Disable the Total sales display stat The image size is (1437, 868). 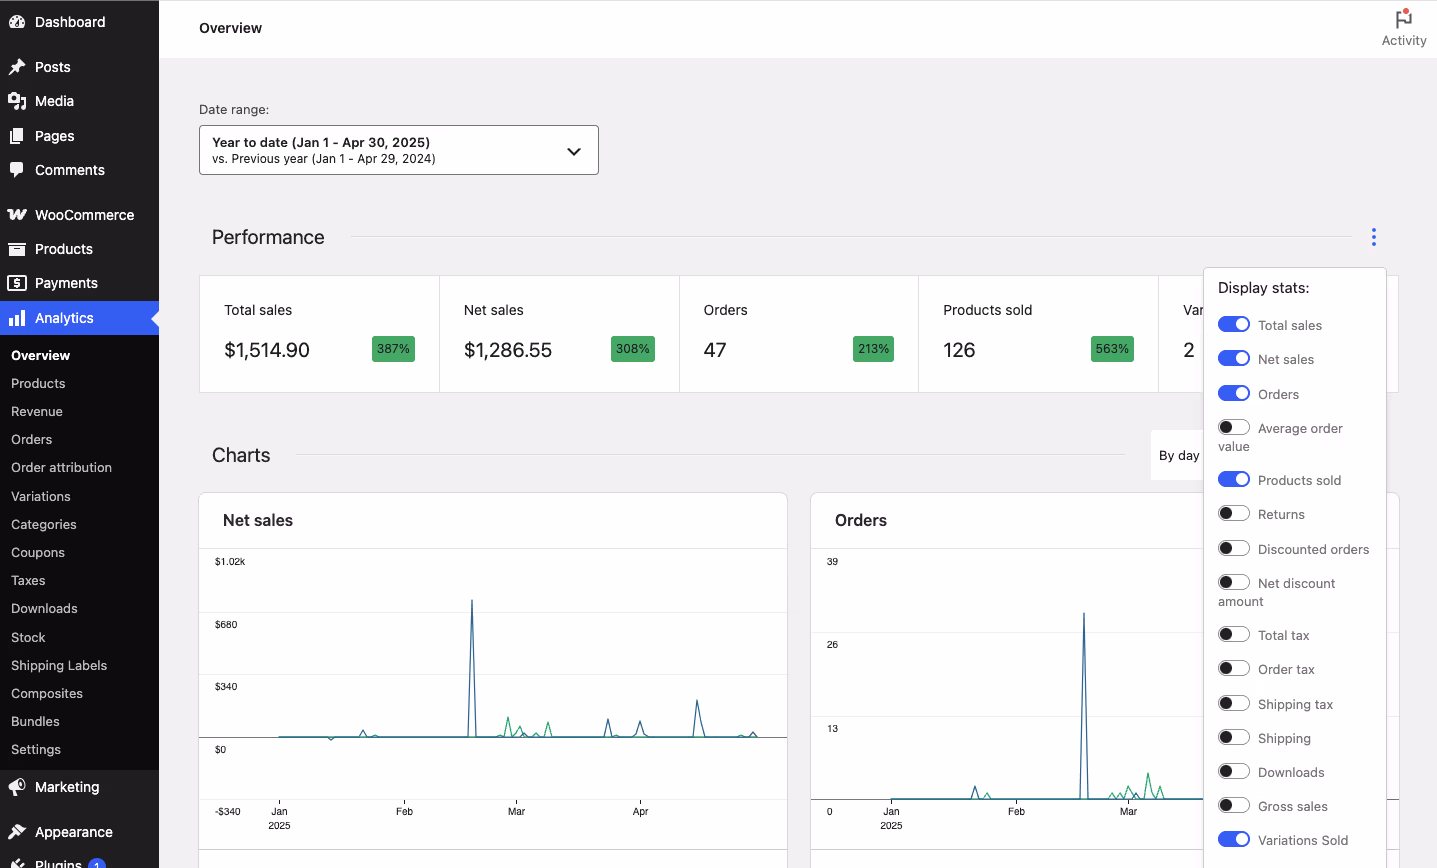pos(1233,324)
